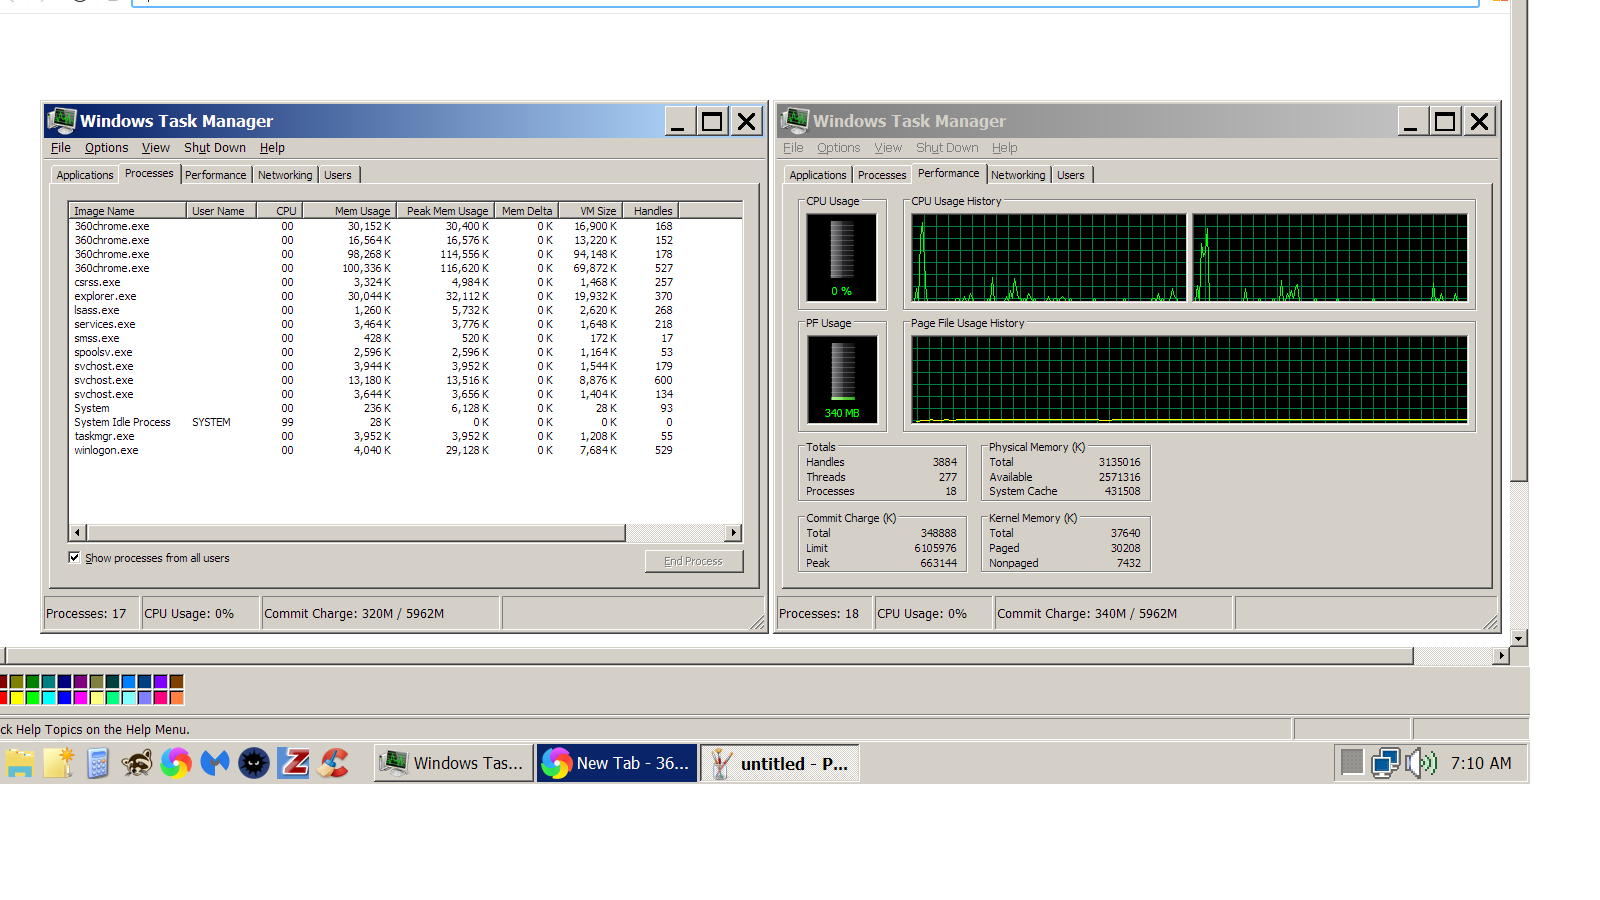This screenshot has height=900, width=1600.
Task: Switch to Networking tab in the process-list Task Manager
Action: [285, 175]
